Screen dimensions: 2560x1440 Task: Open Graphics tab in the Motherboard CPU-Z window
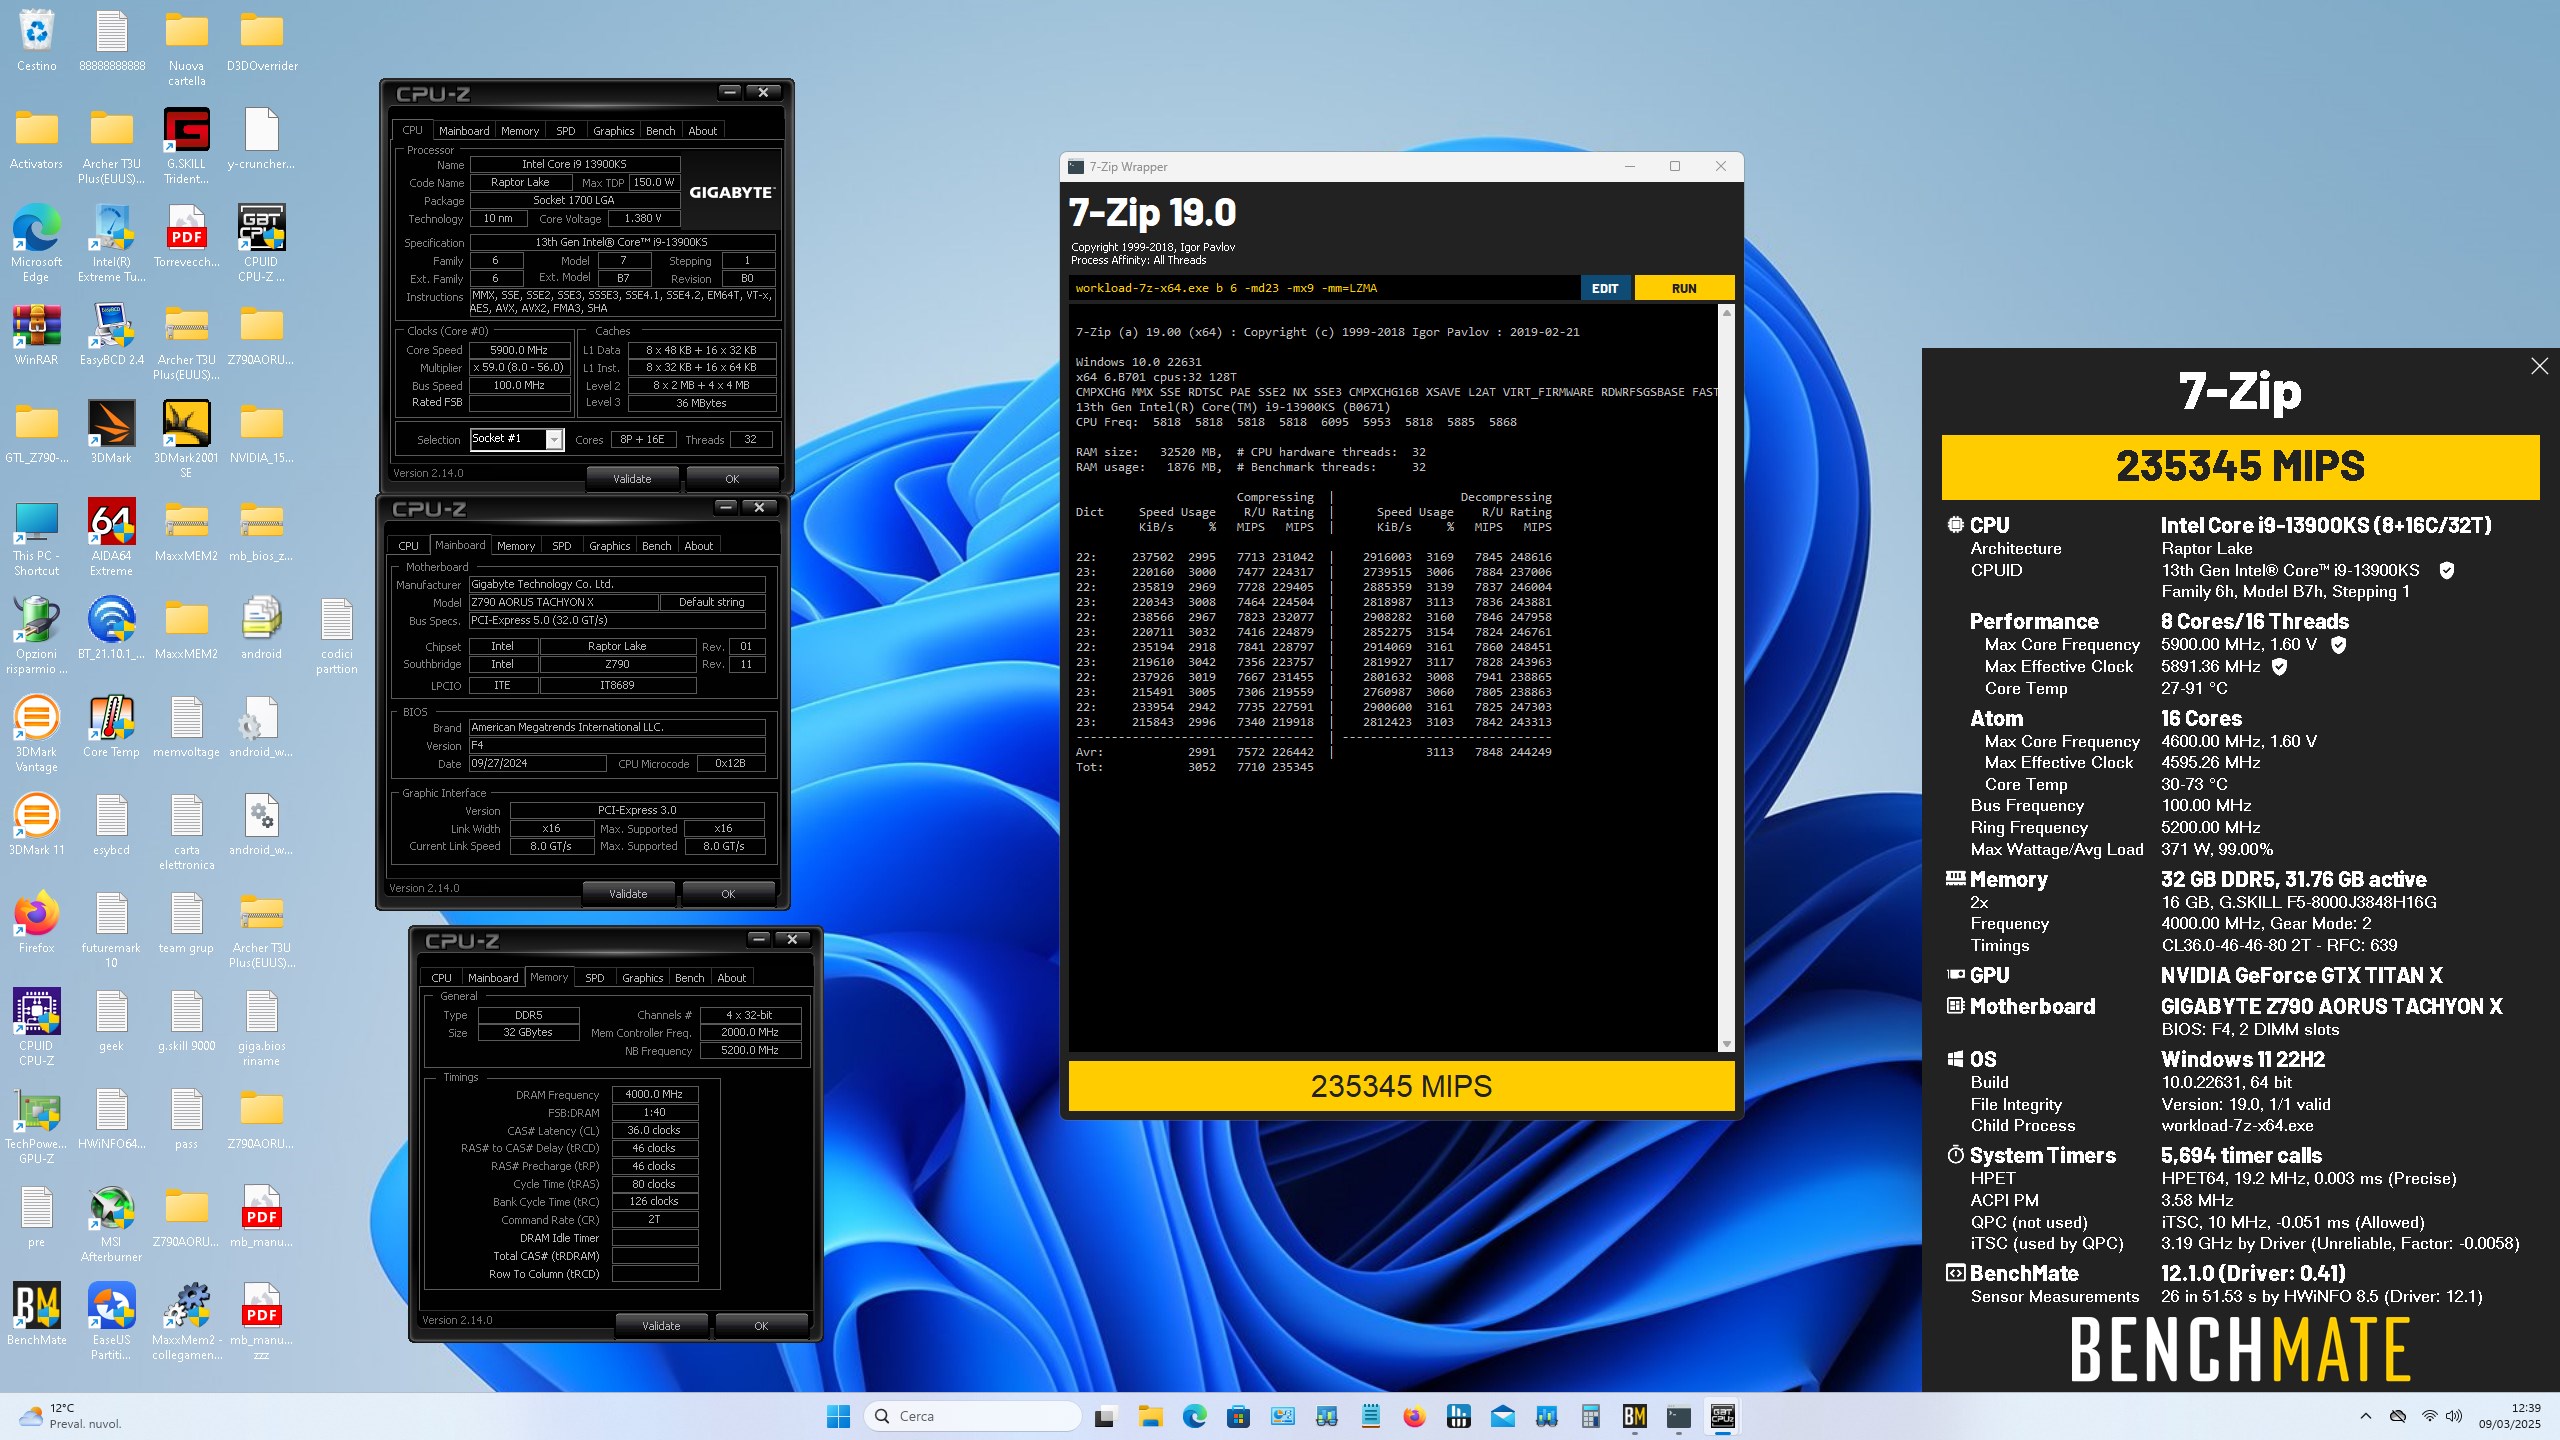(x=609, y=546)
